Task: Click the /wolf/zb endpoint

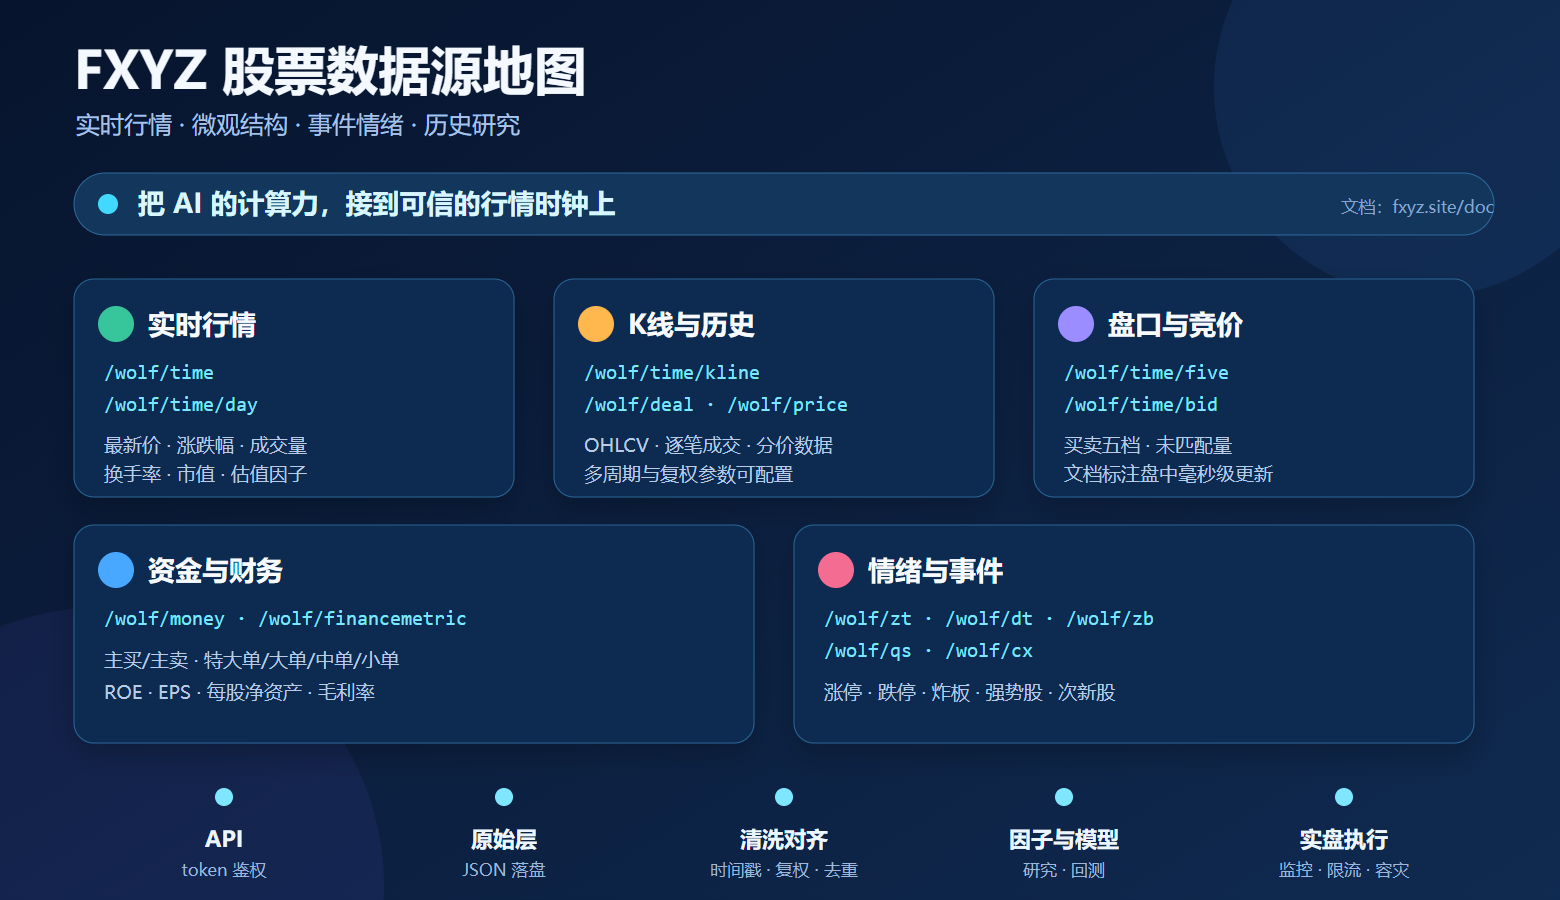Action: click(1110, 619)
